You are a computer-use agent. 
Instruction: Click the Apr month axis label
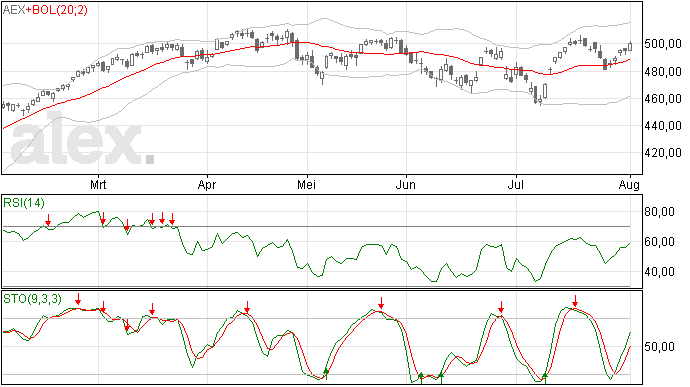point(207,185)
